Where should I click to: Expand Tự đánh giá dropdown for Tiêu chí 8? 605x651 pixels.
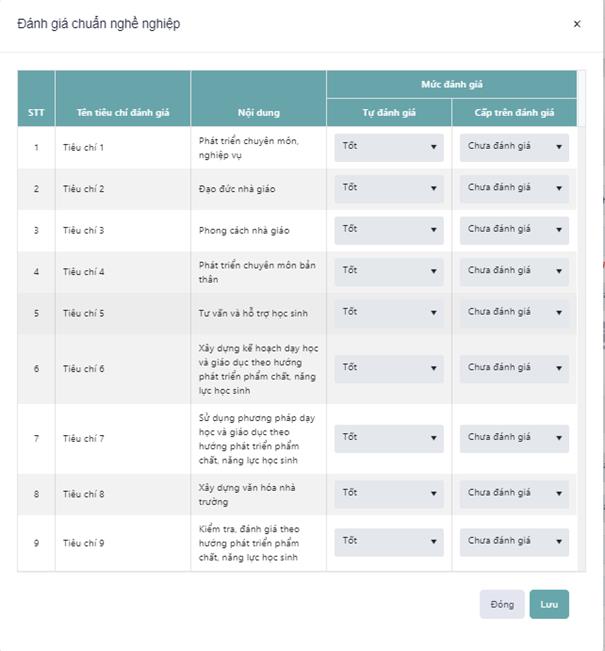389,493
